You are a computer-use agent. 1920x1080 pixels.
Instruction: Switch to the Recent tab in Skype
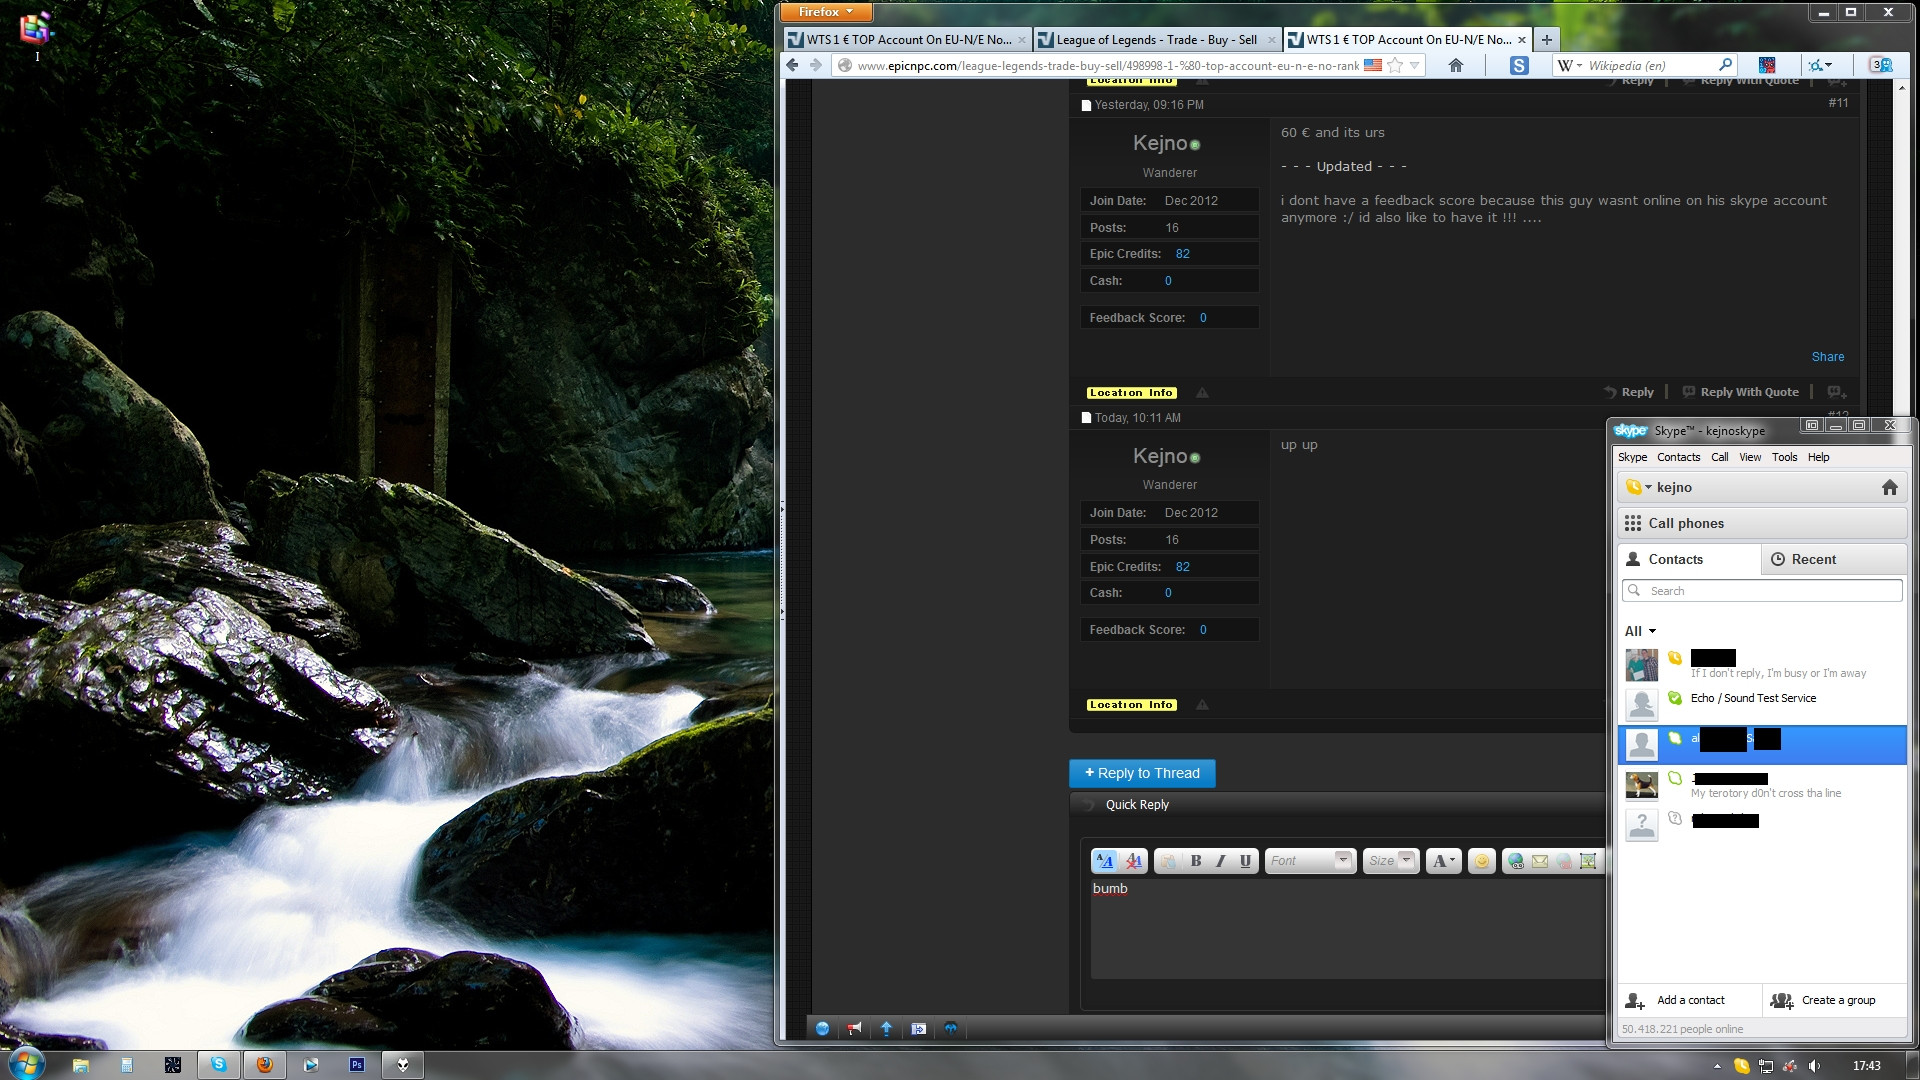1833,559
